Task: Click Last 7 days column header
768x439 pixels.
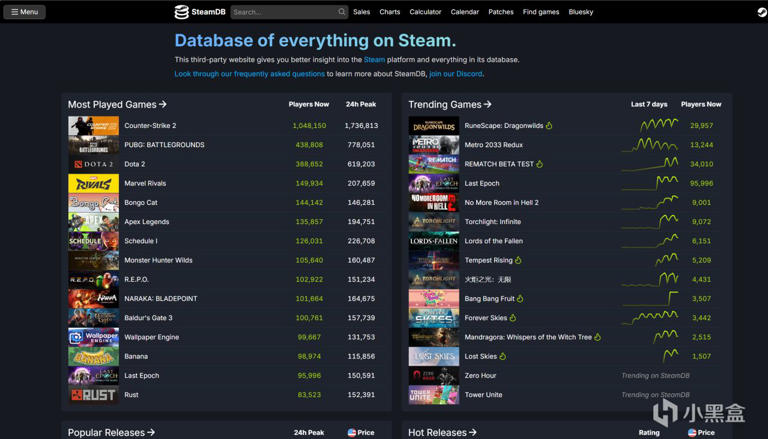Action: coord(649,104)
